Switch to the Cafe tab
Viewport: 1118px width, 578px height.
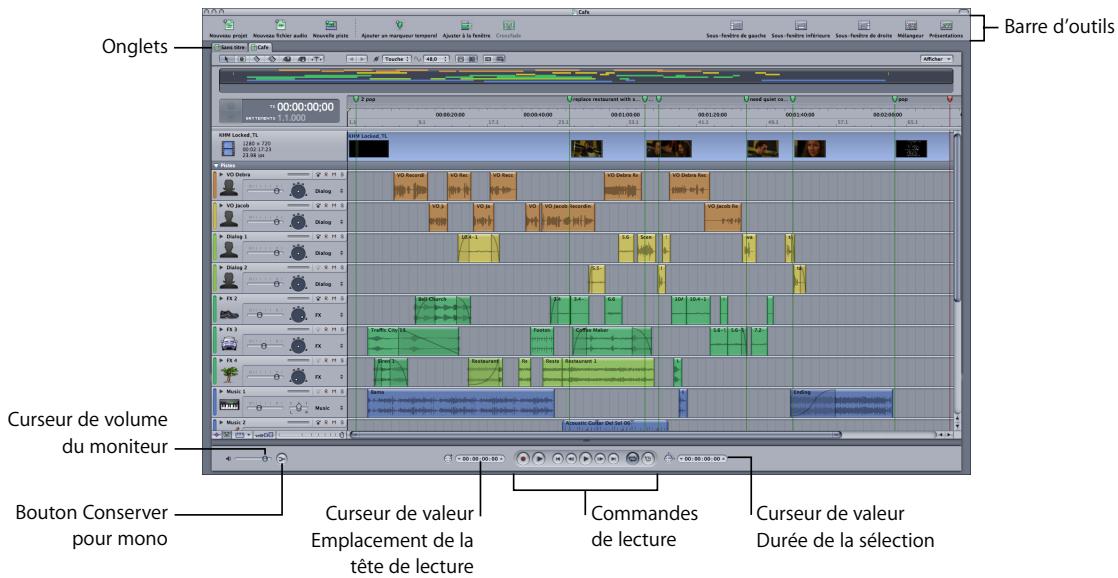pyautogui.click(x=260, y=47)
